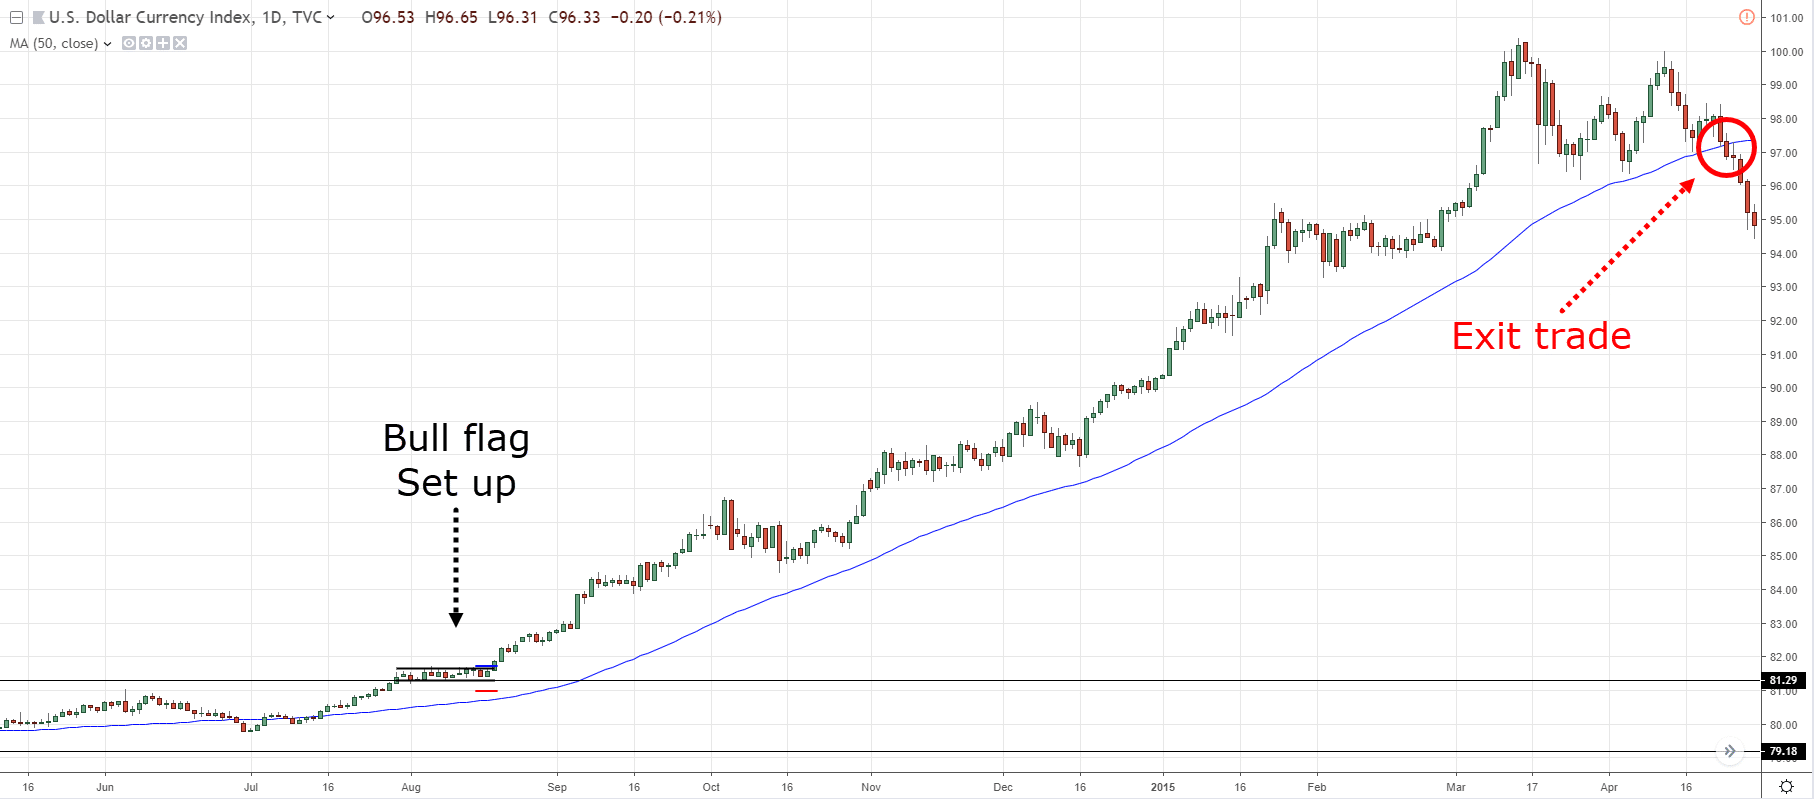Toggle MA indicator visibility eye icon
This screenshot has height=799, width=1814.
(129, 43)
